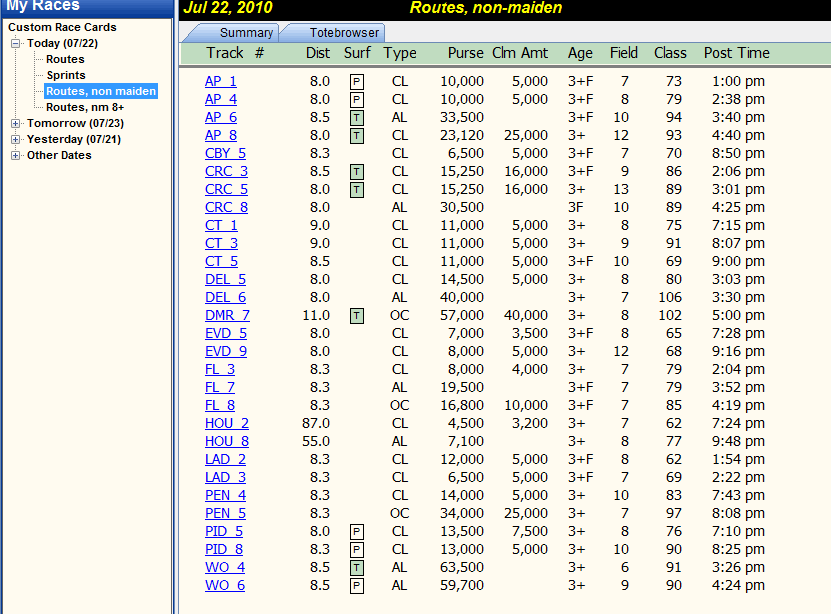
Task: Click the T surface icon in AP 6 row
Action: coord(357,118)
